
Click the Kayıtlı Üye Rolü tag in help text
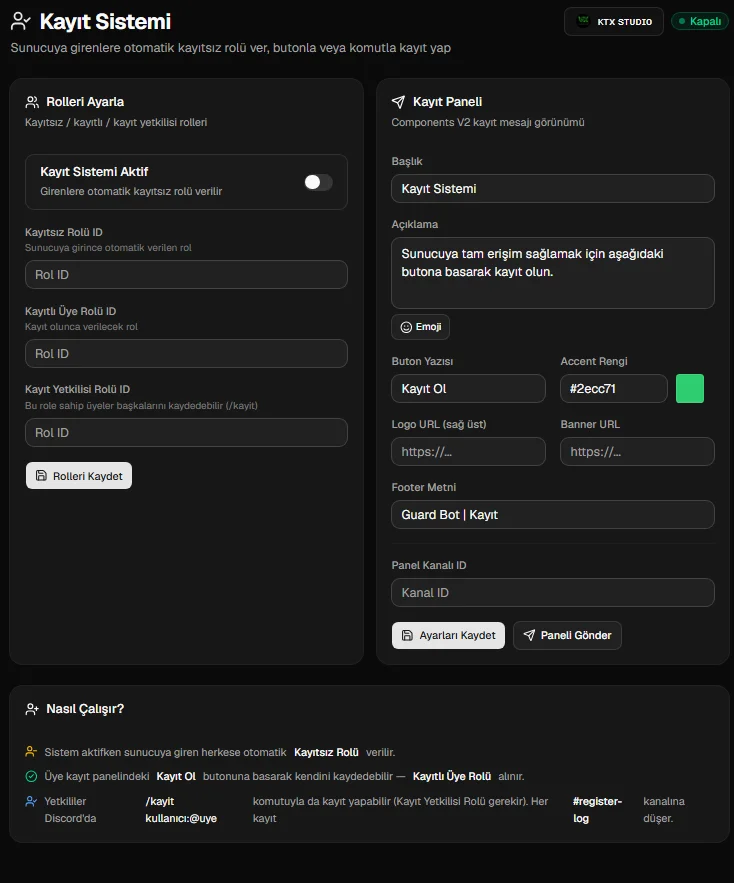click(x=452, y=777)
